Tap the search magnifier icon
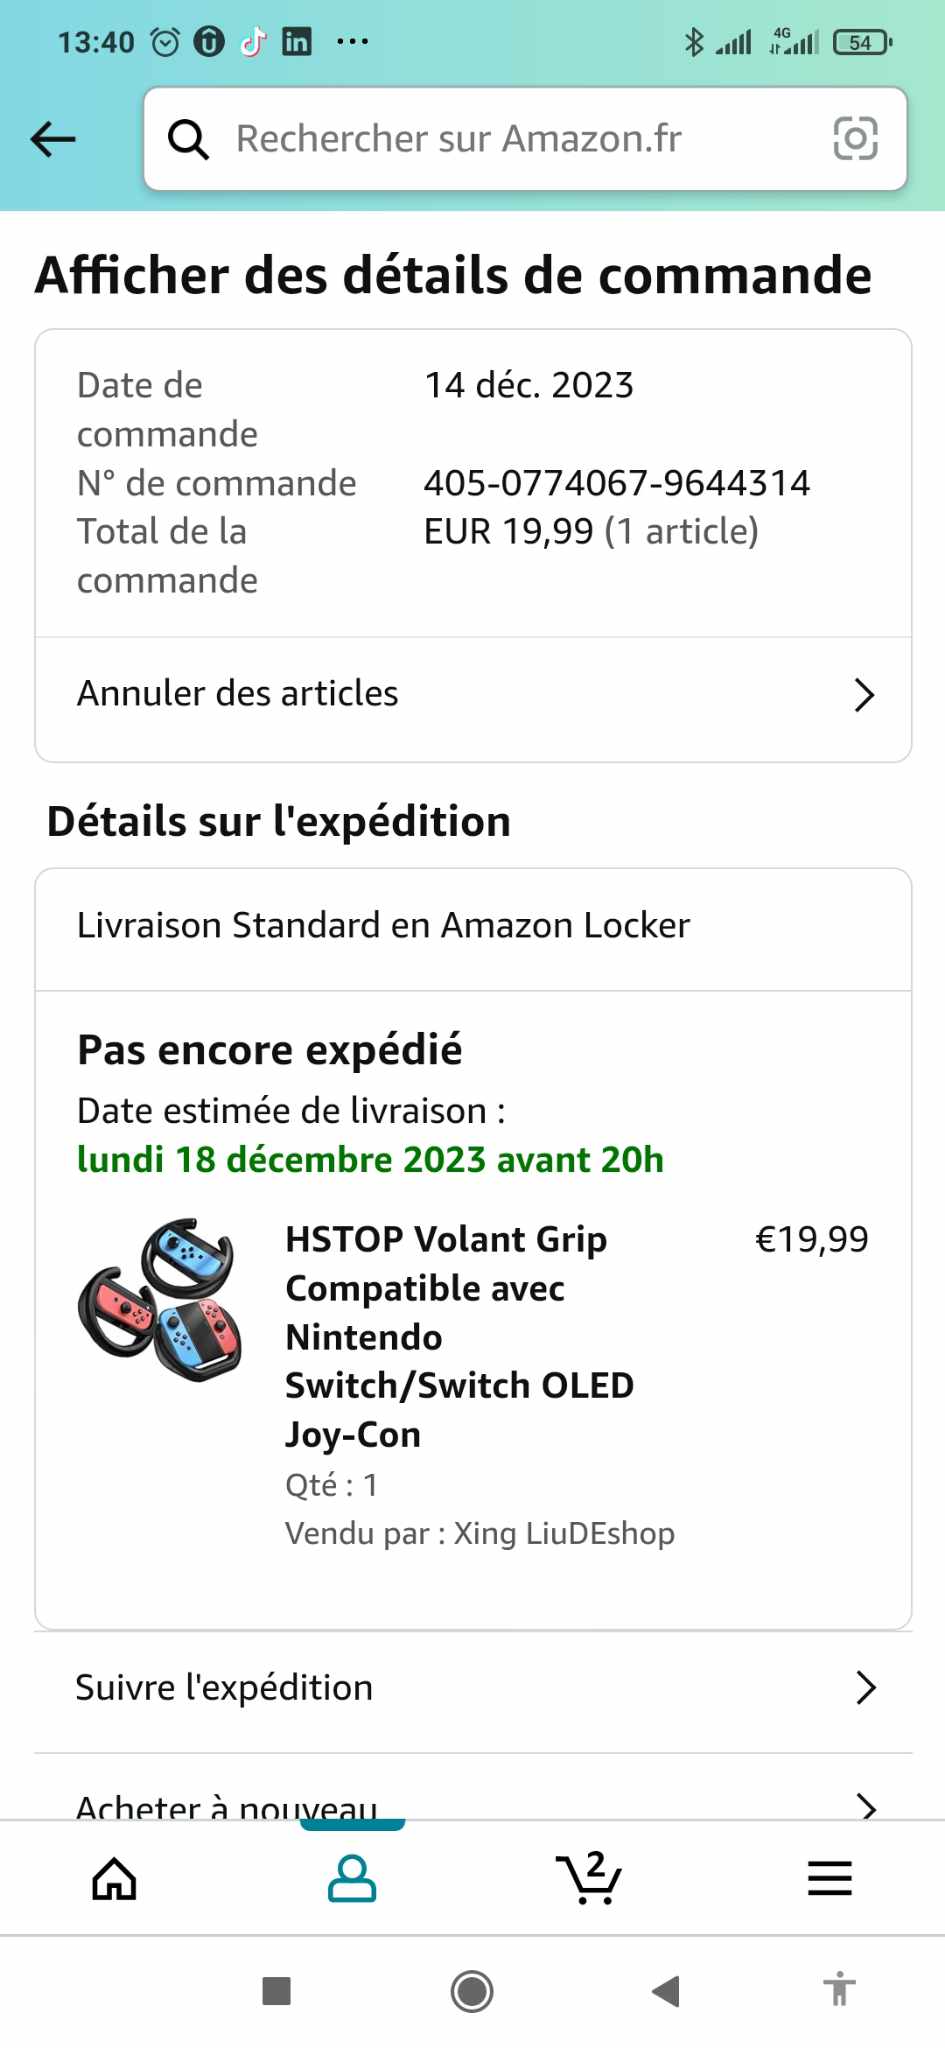Viewport: 945px width, 2048px height. (x=188, y=139)
